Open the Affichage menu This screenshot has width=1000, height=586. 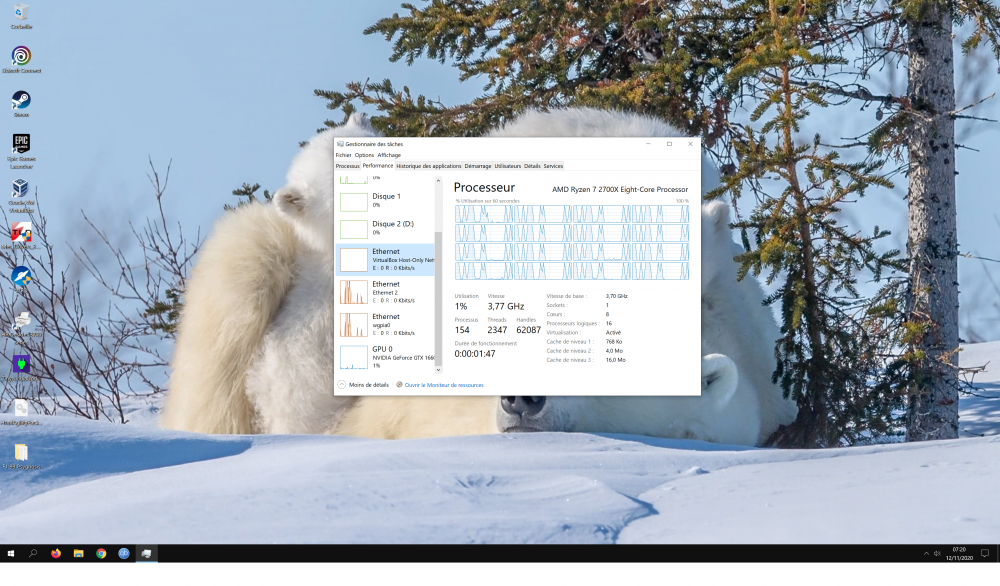click(x=389, y=155)
